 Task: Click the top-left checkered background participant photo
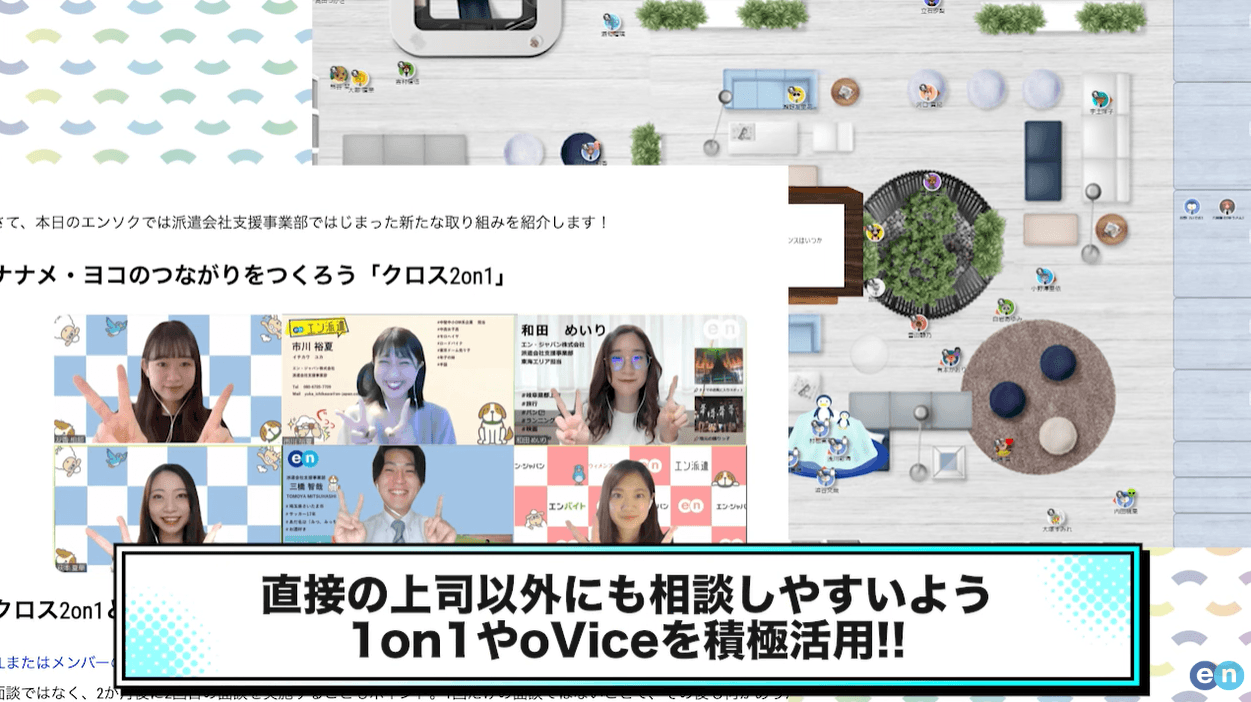point(168,380)
